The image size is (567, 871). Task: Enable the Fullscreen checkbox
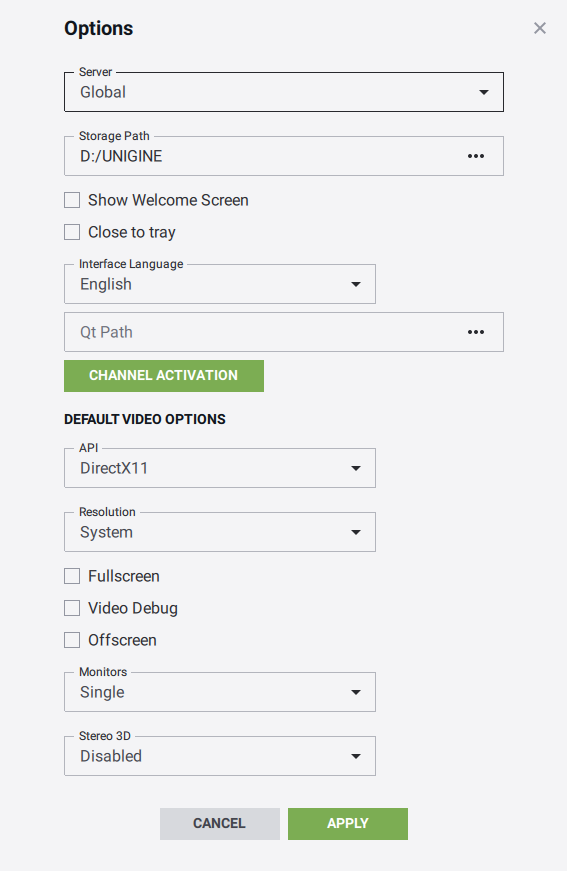point(72,576)
